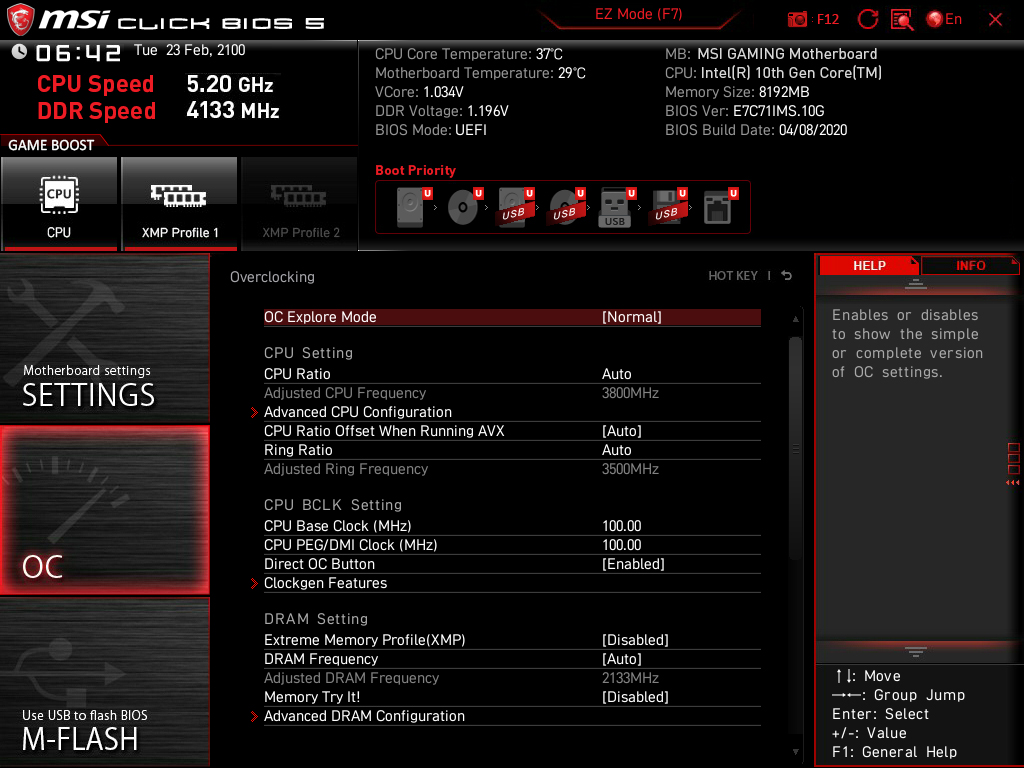Open the OC overclocking section
This screenshot has height=768, width=1024.
click(x=104, y=511)
